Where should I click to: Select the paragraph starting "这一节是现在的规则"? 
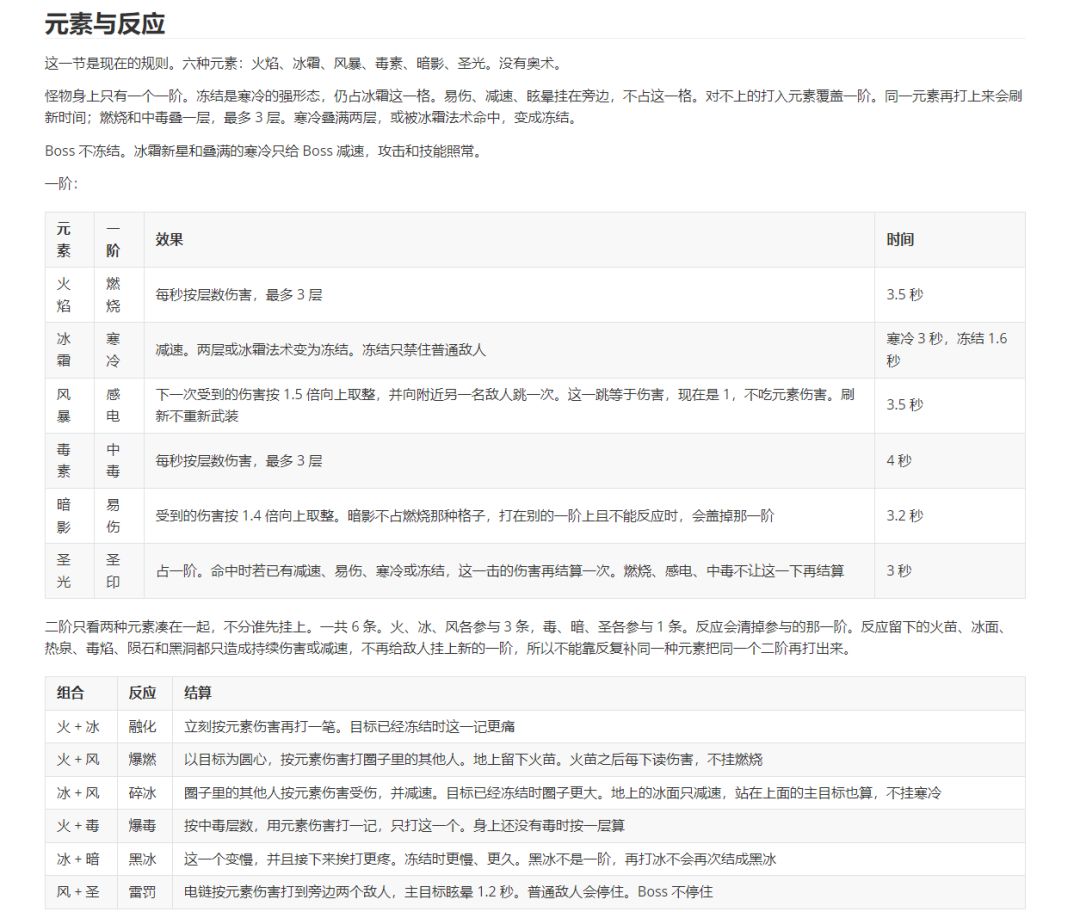point(304,64)
